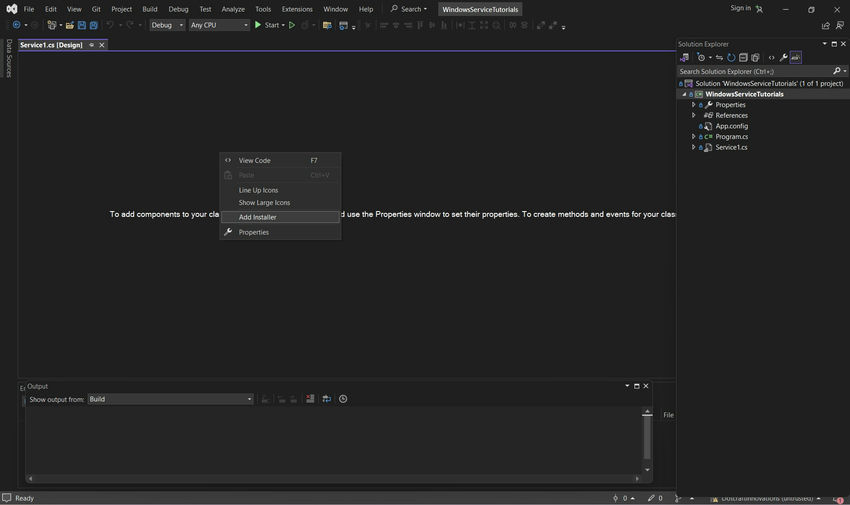Image resolution: width=850 pixels, height=505 pixels.
Task: Click the Search box in the title bar
Action: click(x=409, y=9)
